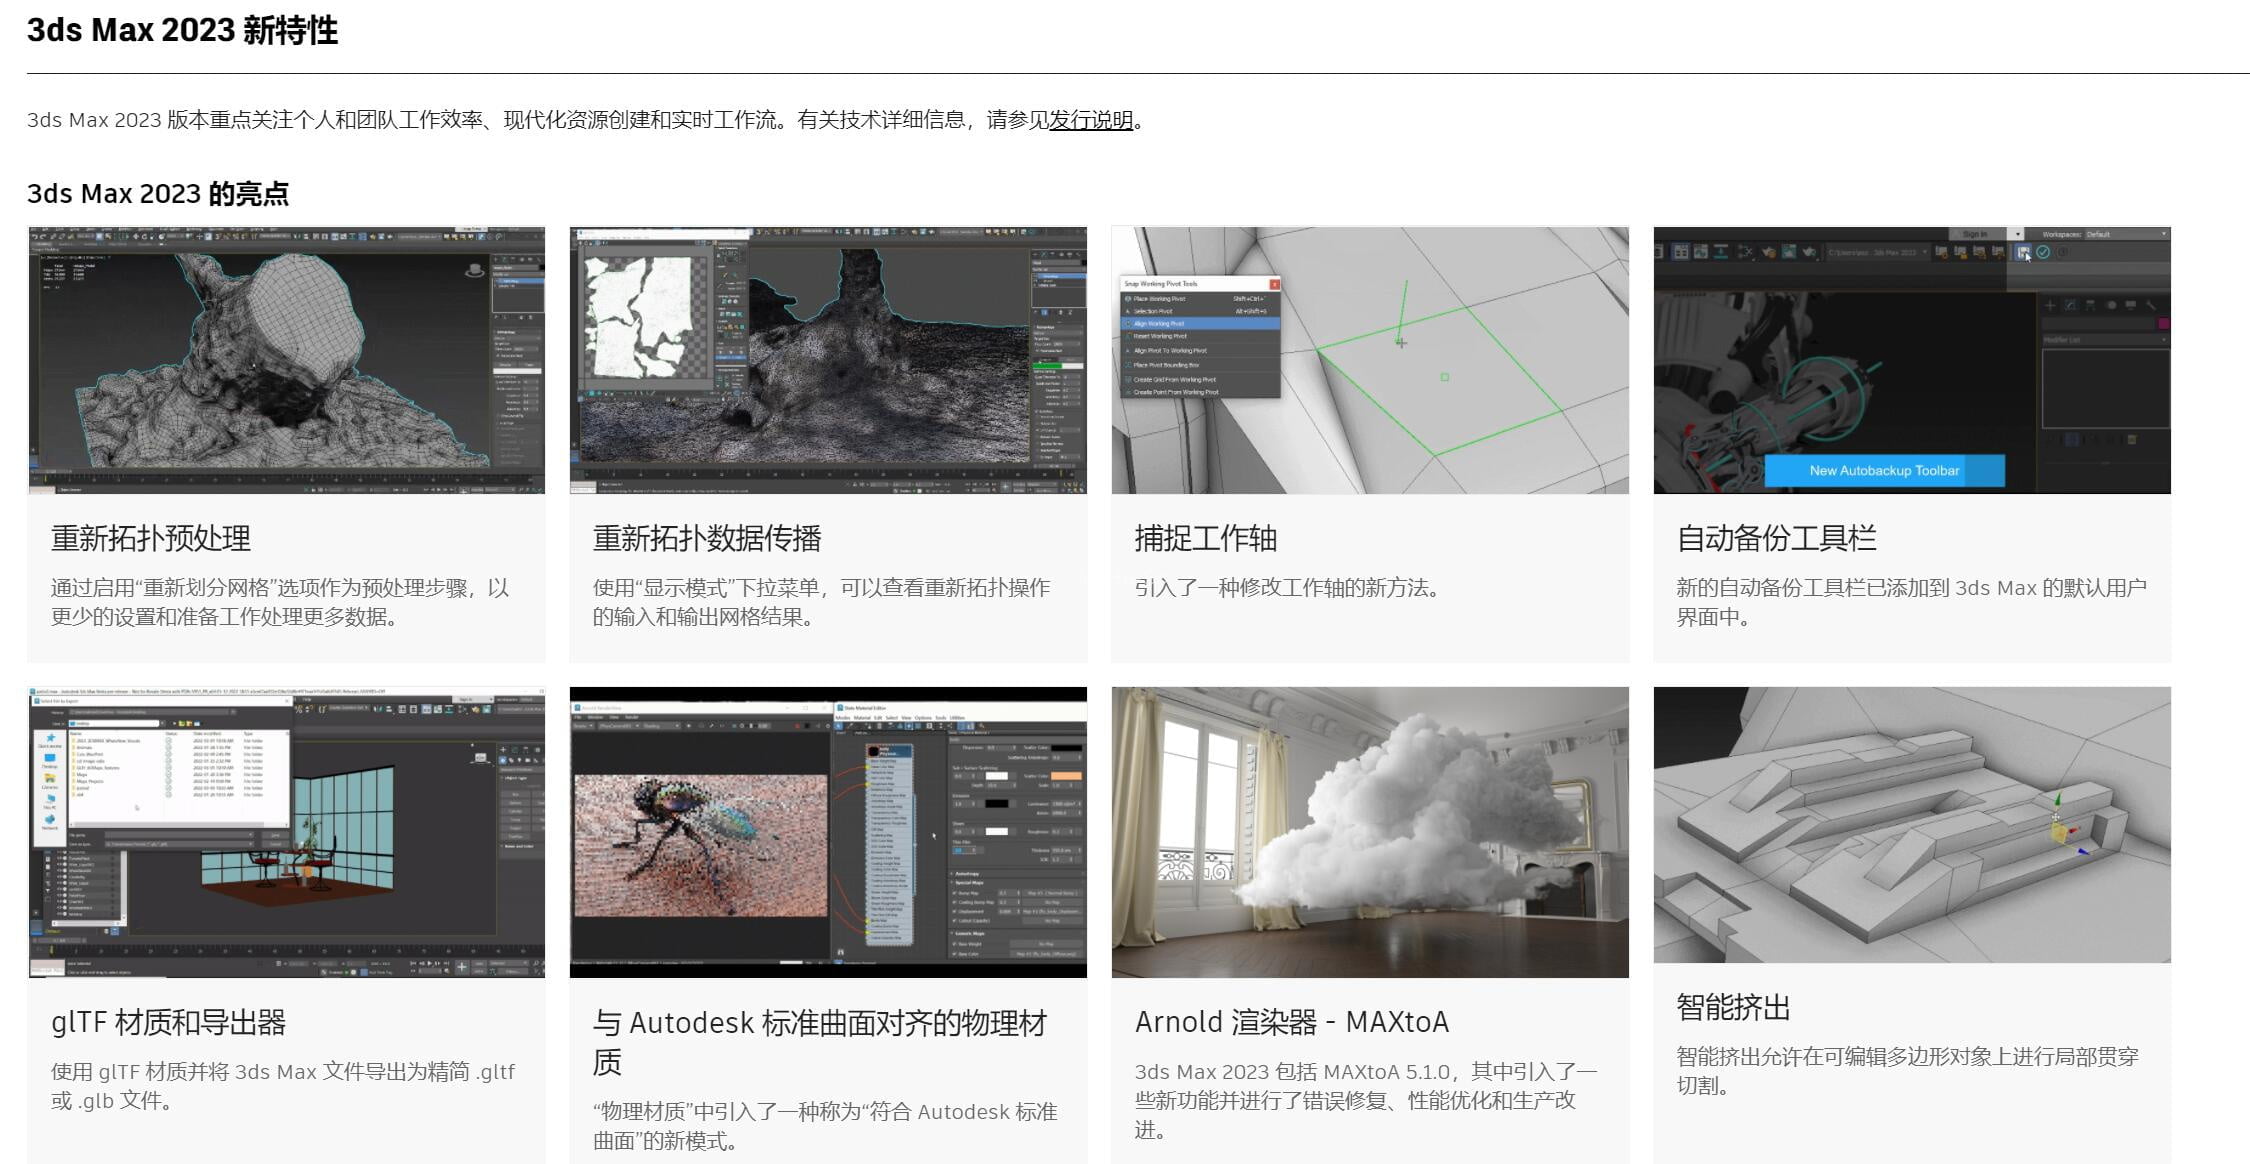Click the 重新拓扑数据传播 thumbnail image

[x=828, y=360]
